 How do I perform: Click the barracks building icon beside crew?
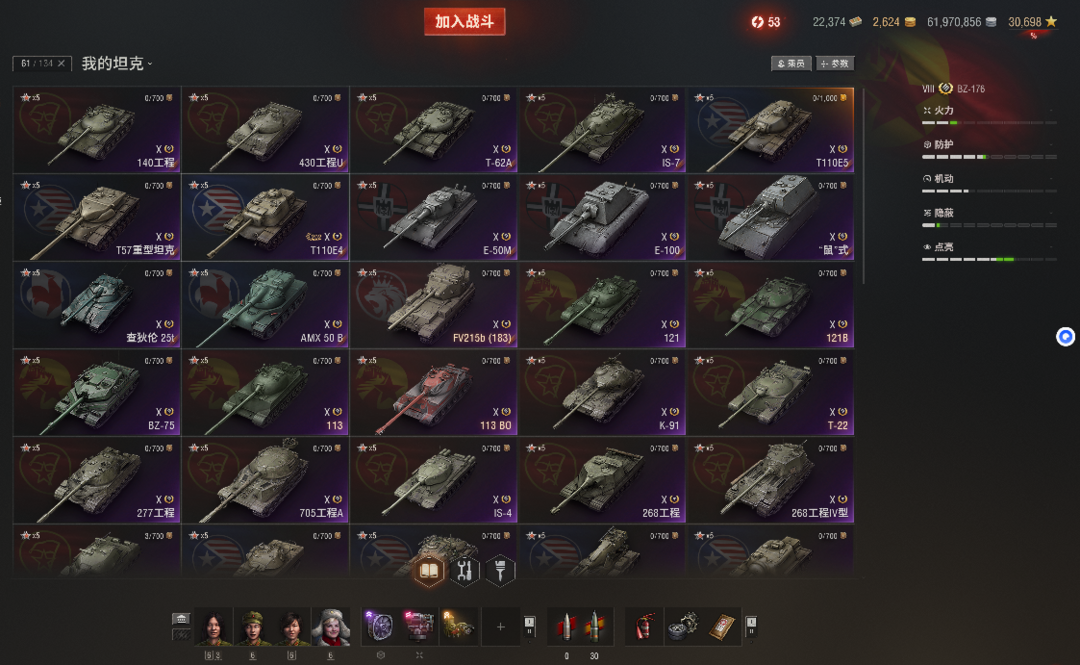point(180,618)
